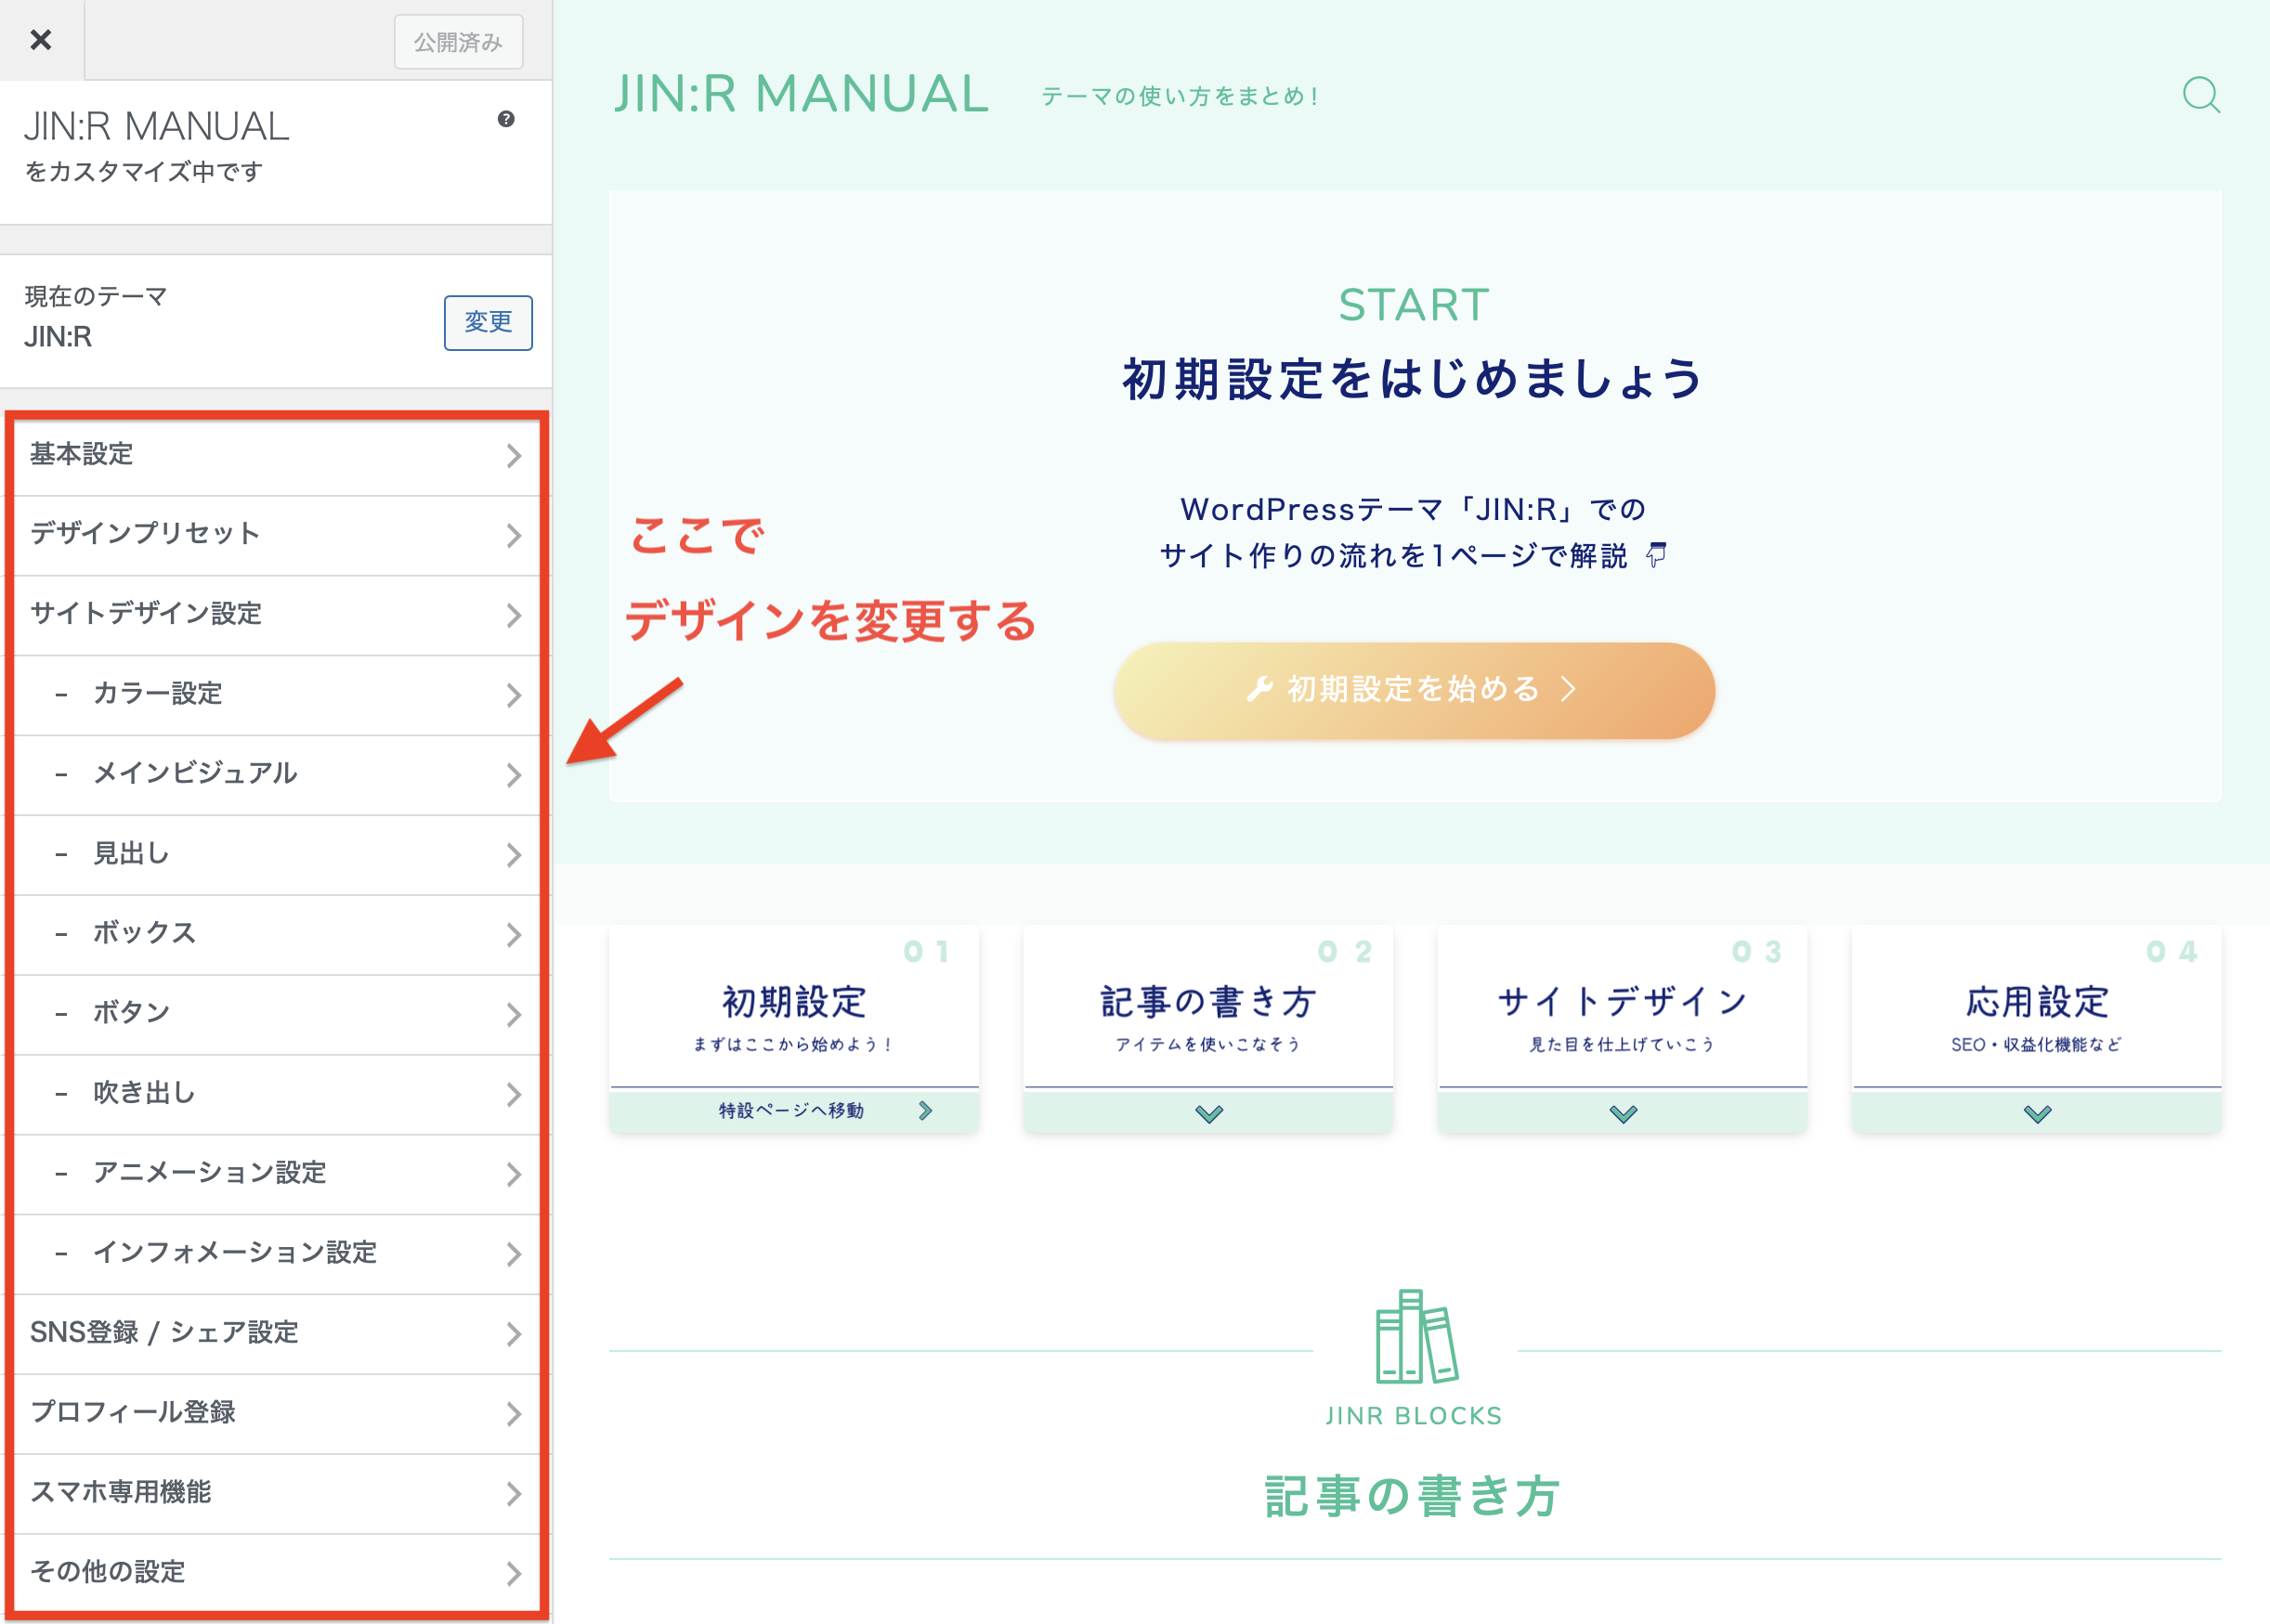Click the chevron on the 基本設定 row
This screenshot has width=2270, height=1624.
[514, 456]
